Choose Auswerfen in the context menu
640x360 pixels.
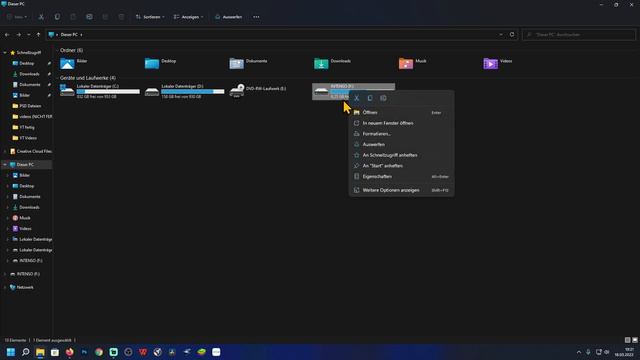402,144
